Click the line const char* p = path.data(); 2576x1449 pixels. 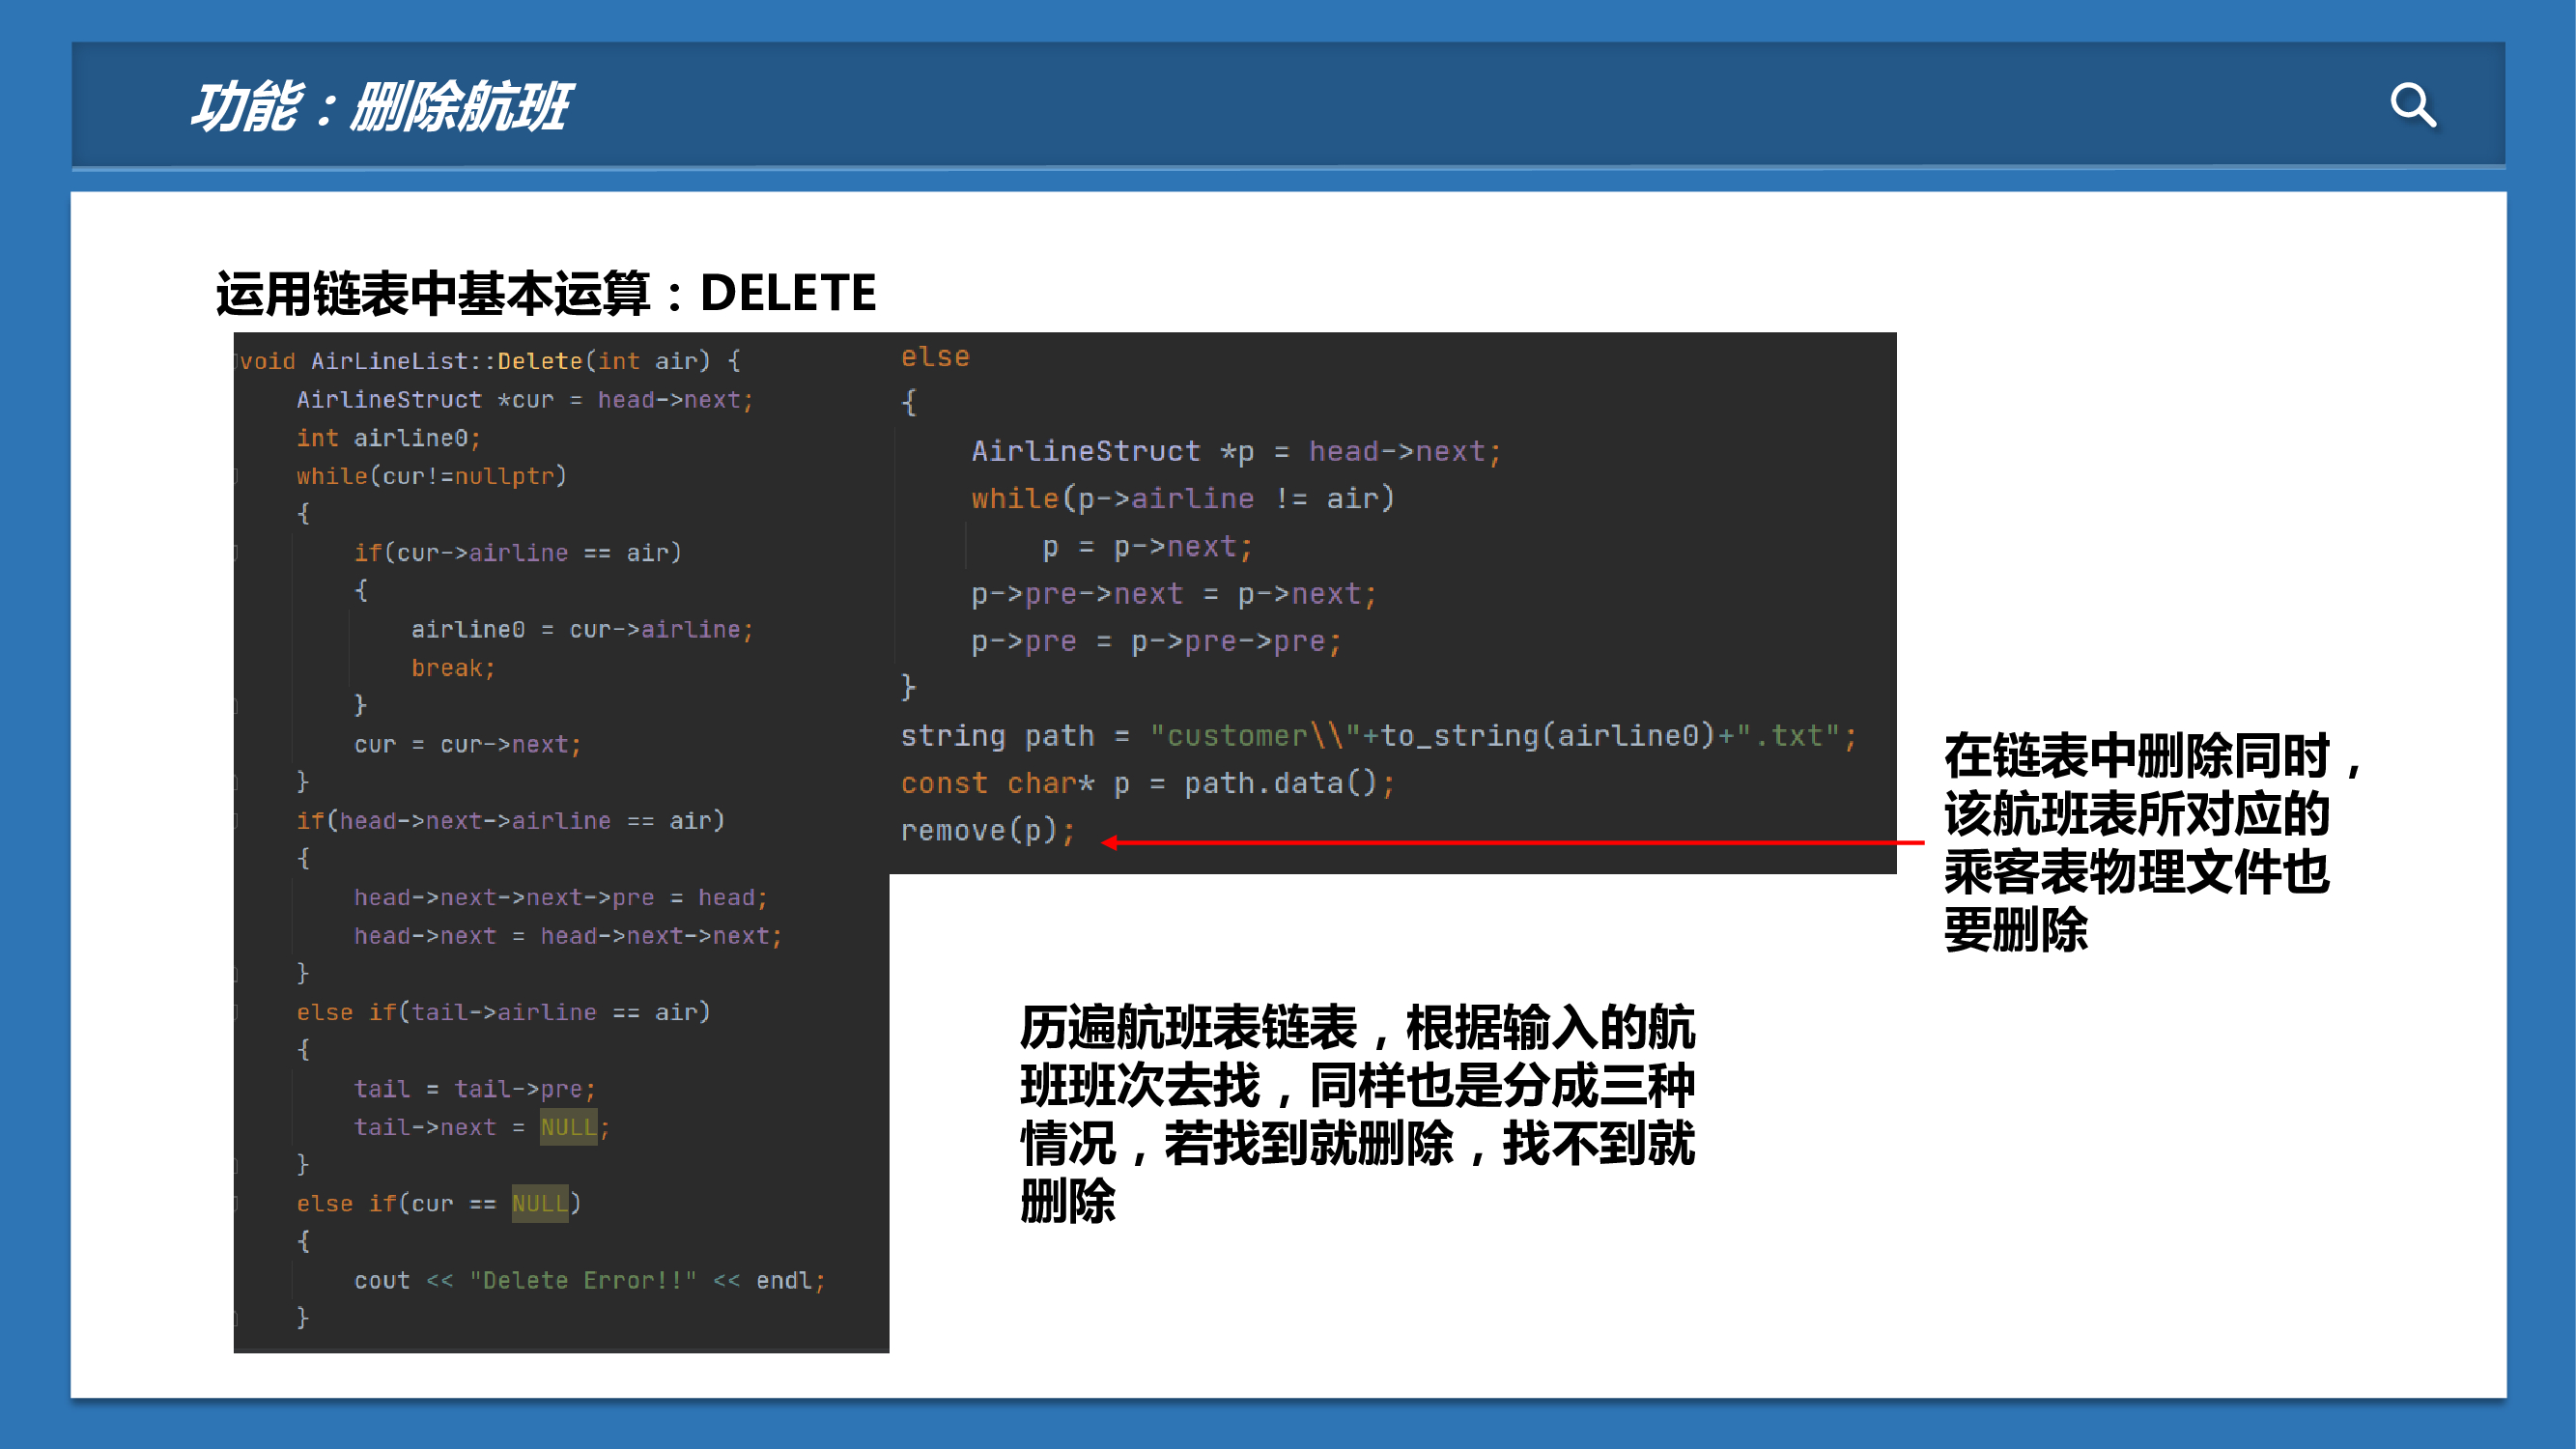tap(1147, 784)
